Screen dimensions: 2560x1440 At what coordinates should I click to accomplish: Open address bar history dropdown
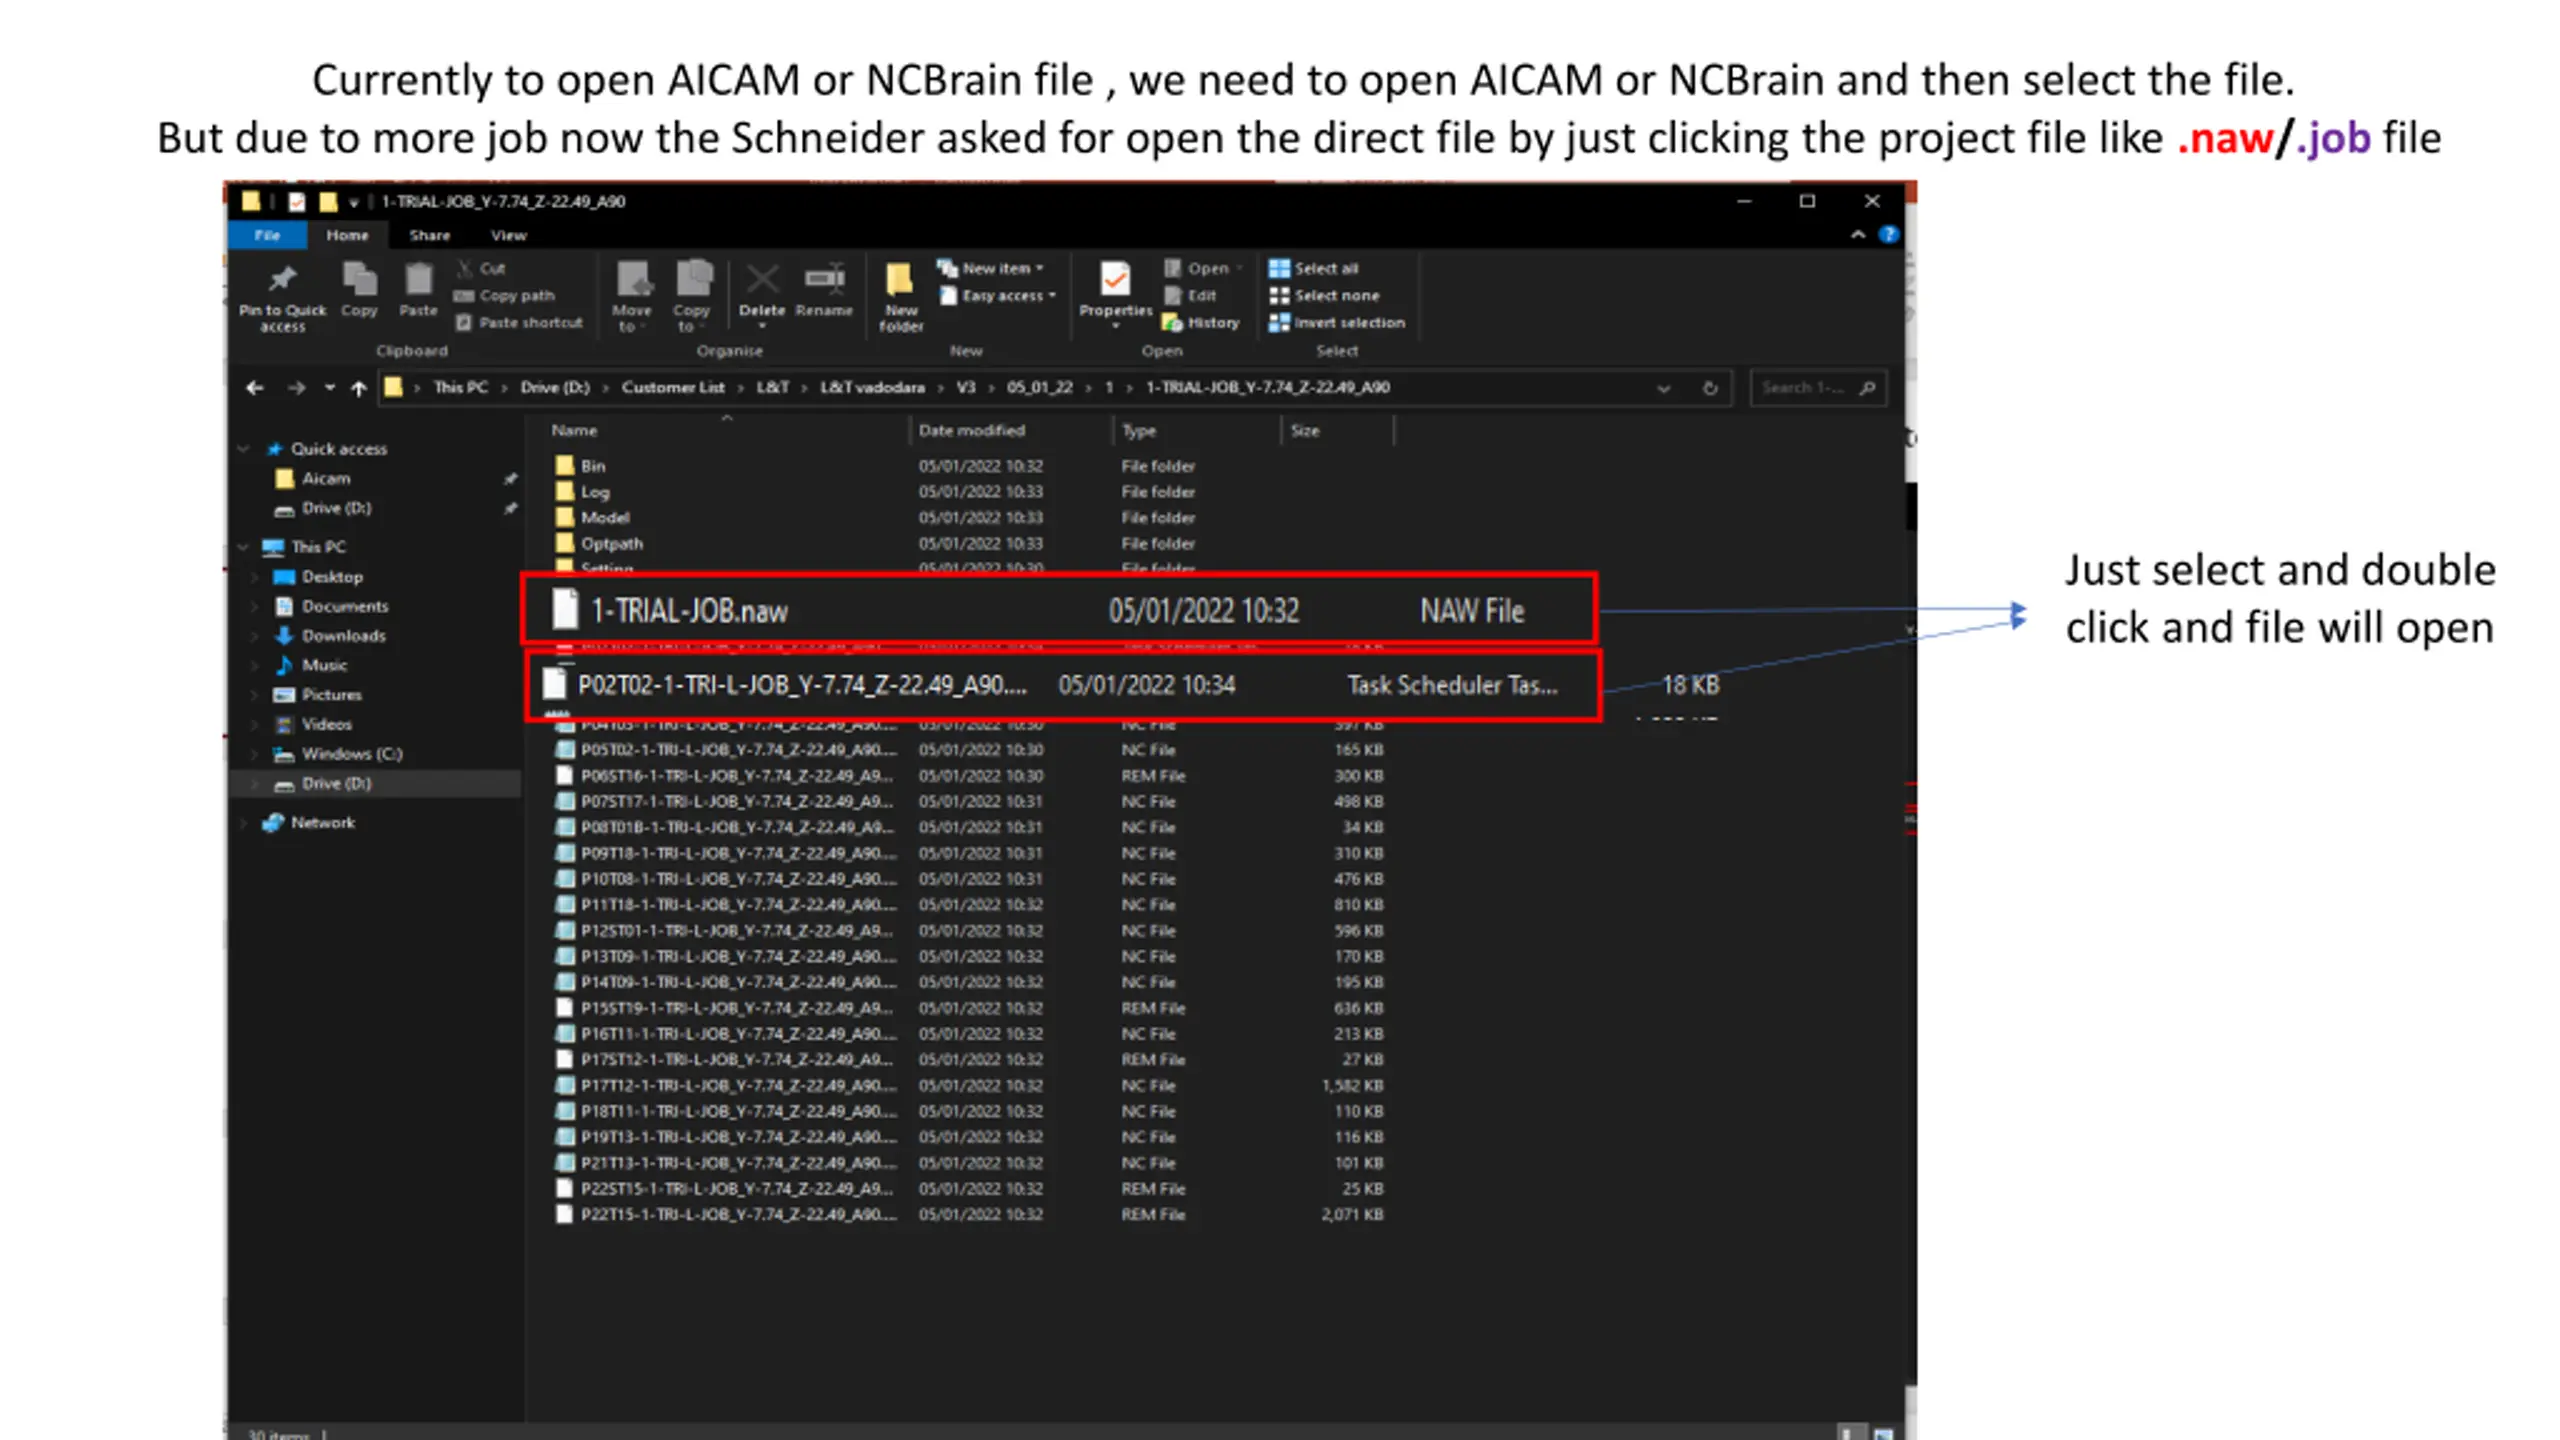[1663, 388]
